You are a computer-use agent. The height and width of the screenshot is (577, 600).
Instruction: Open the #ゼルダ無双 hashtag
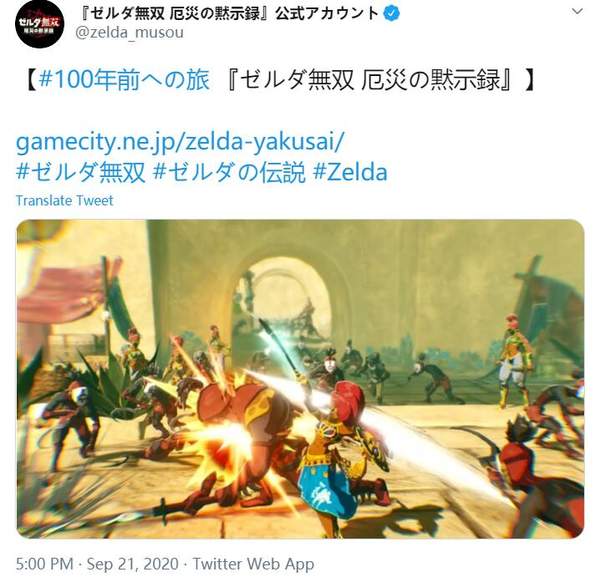tap(81, 172)
